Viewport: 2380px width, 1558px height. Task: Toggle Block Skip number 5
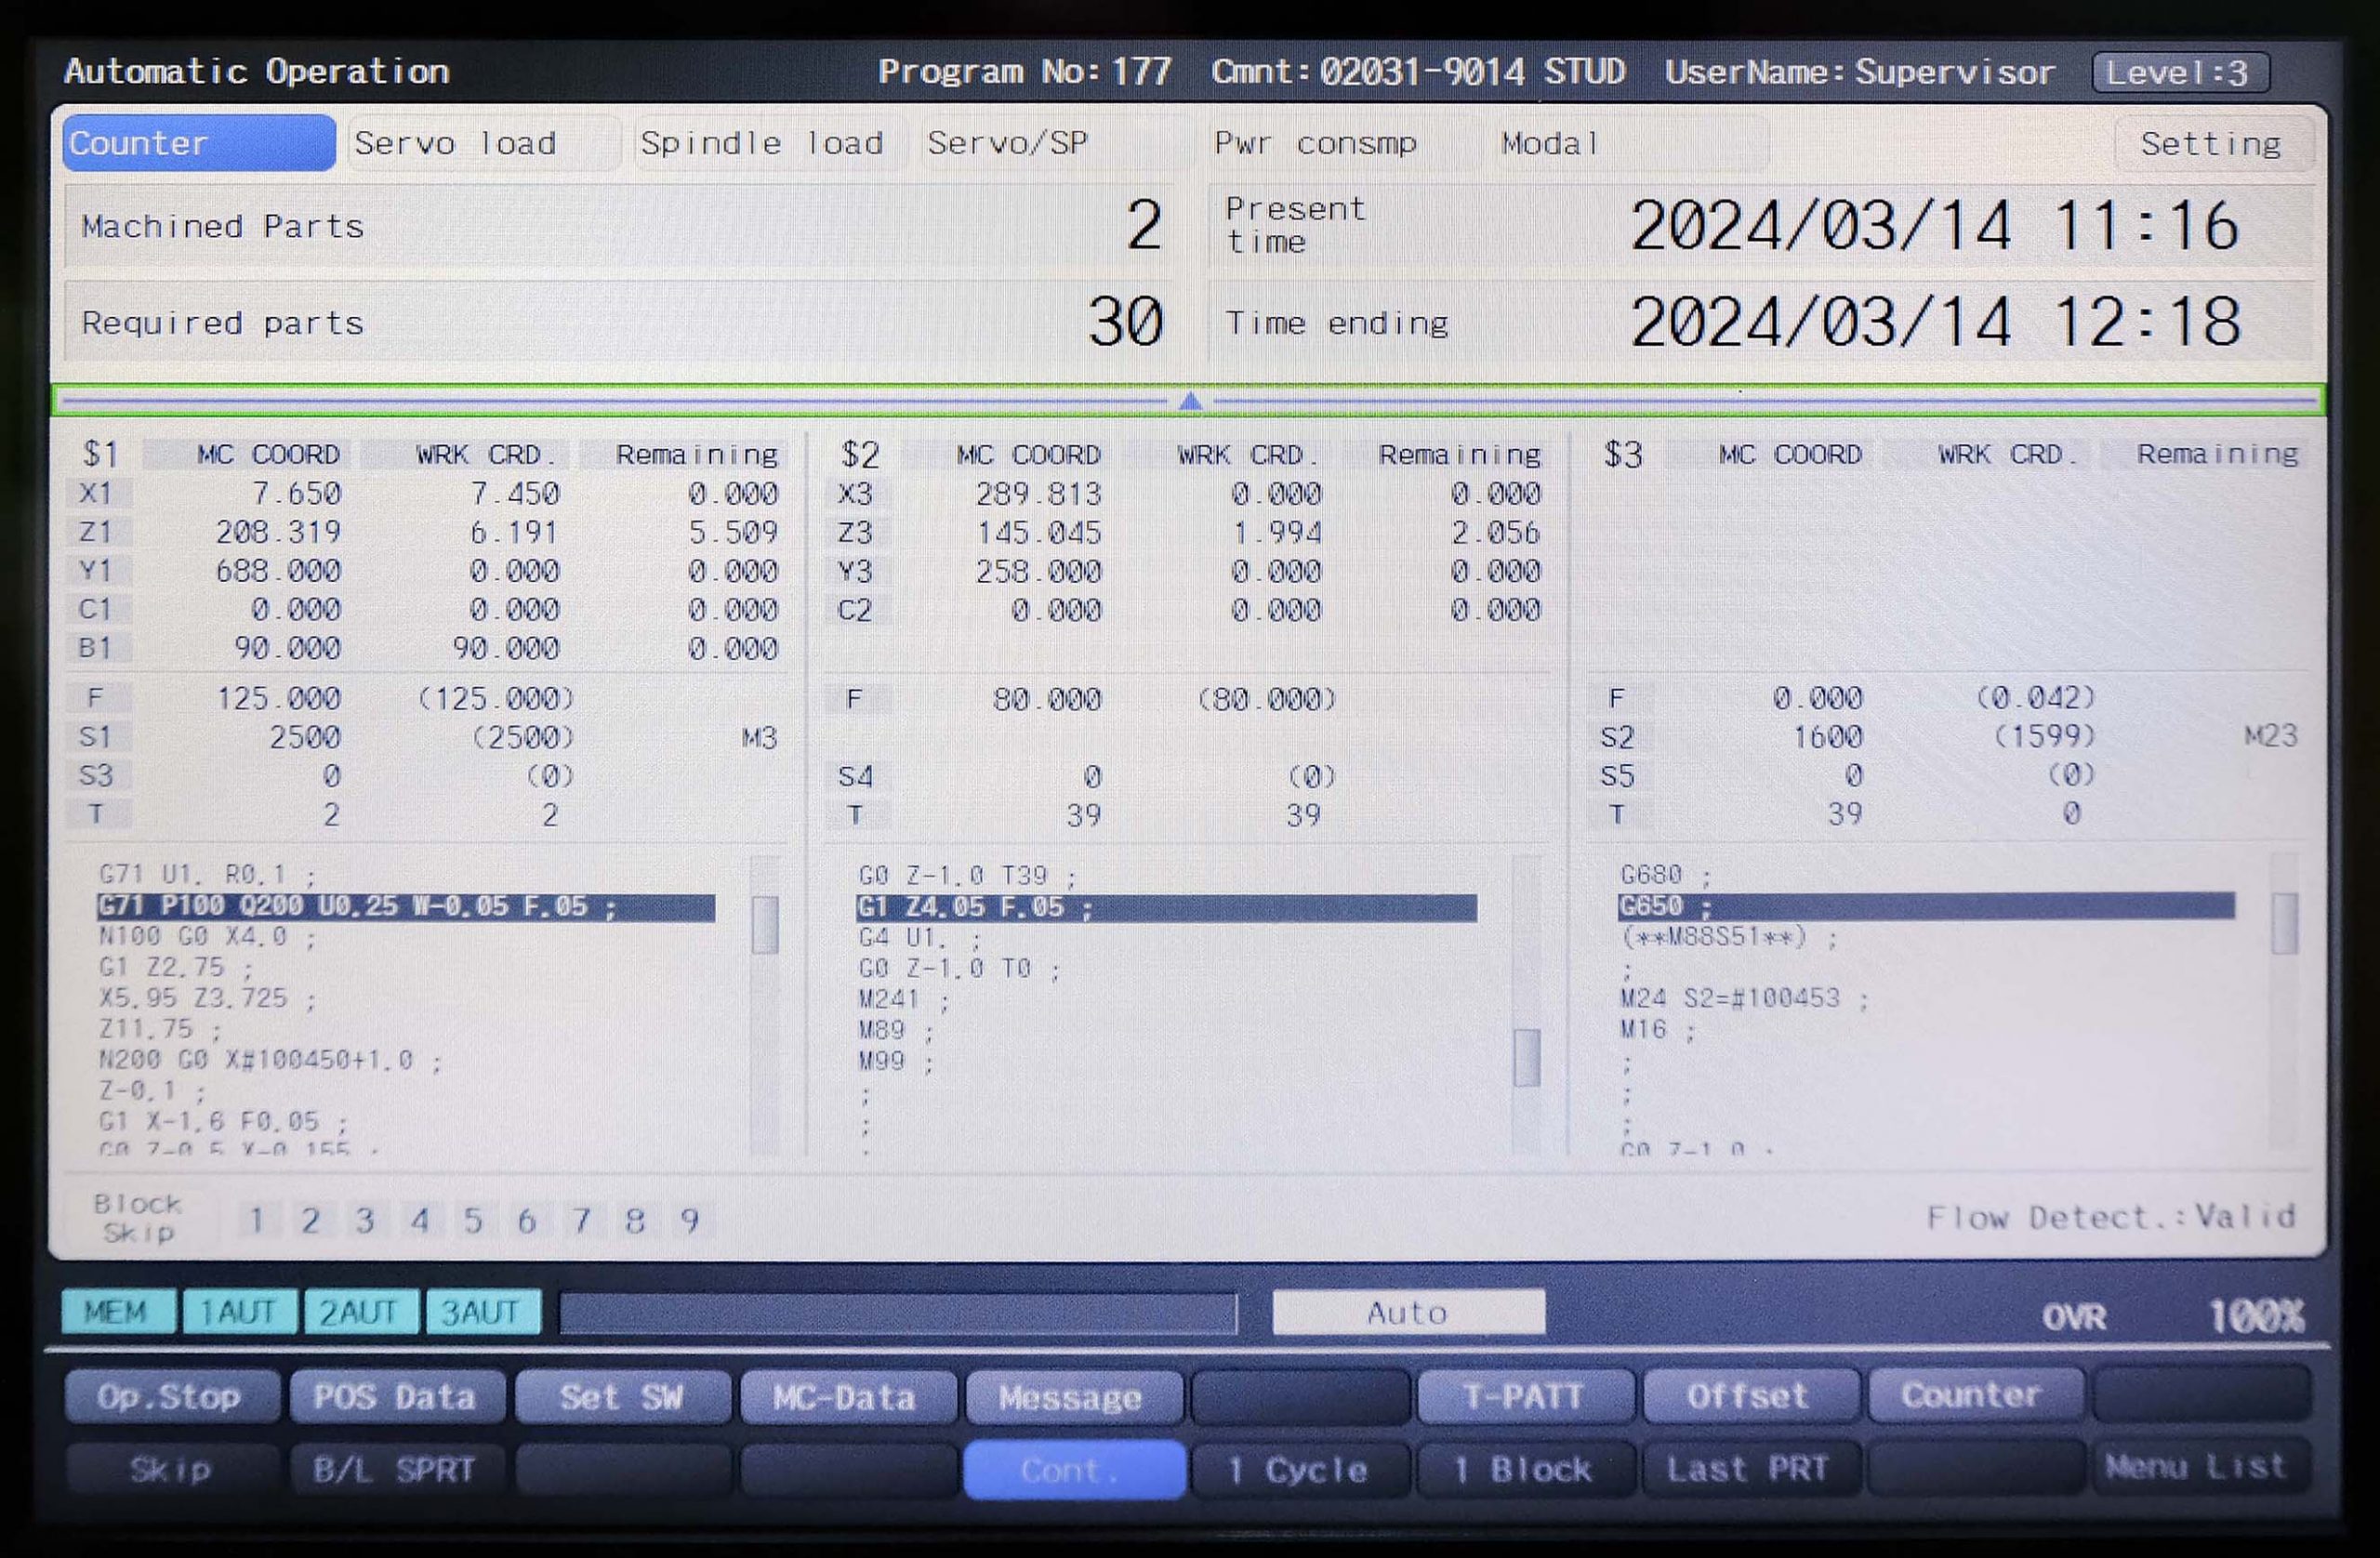click(x=473, y=1220)
